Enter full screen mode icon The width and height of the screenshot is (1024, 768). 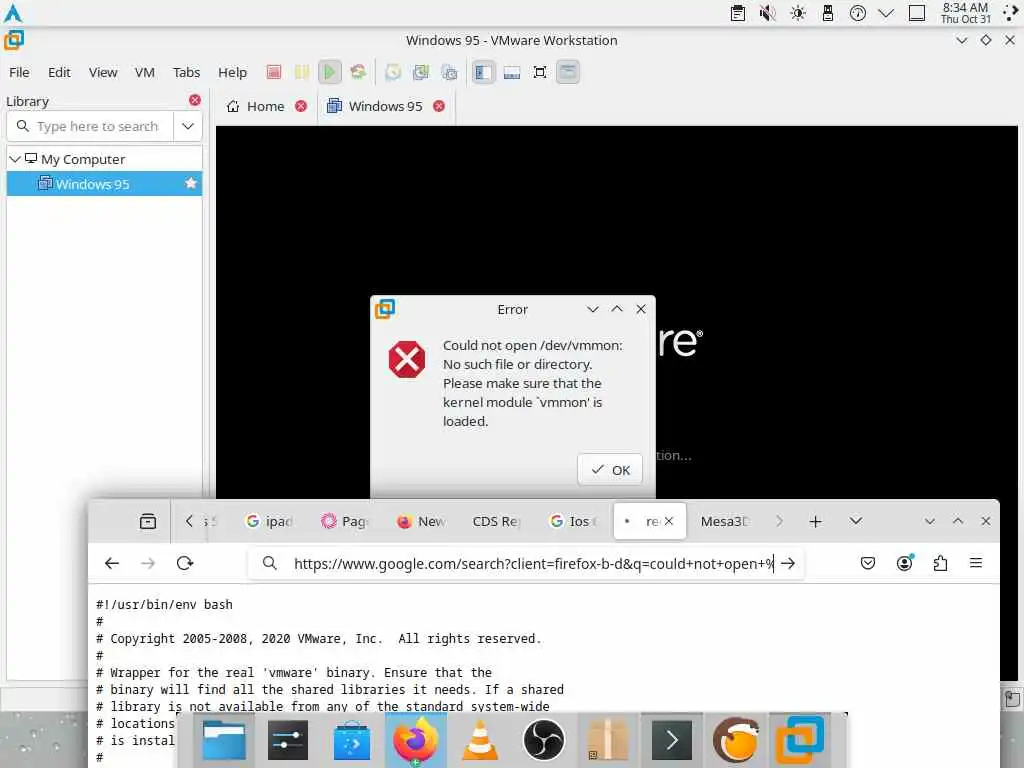coord(540,72)
